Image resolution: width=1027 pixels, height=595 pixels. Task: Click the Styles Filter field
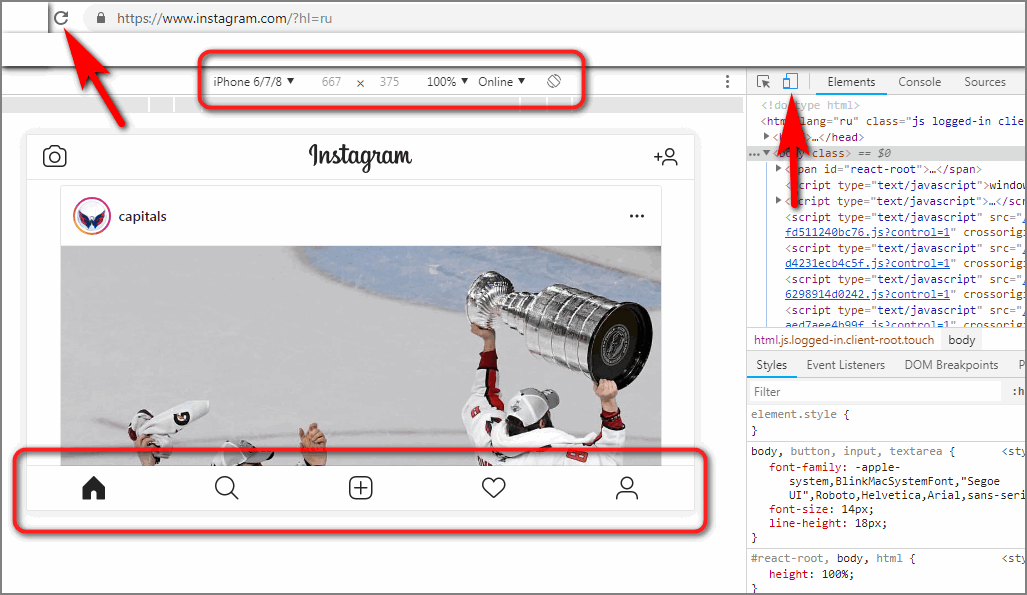[874, 392]
